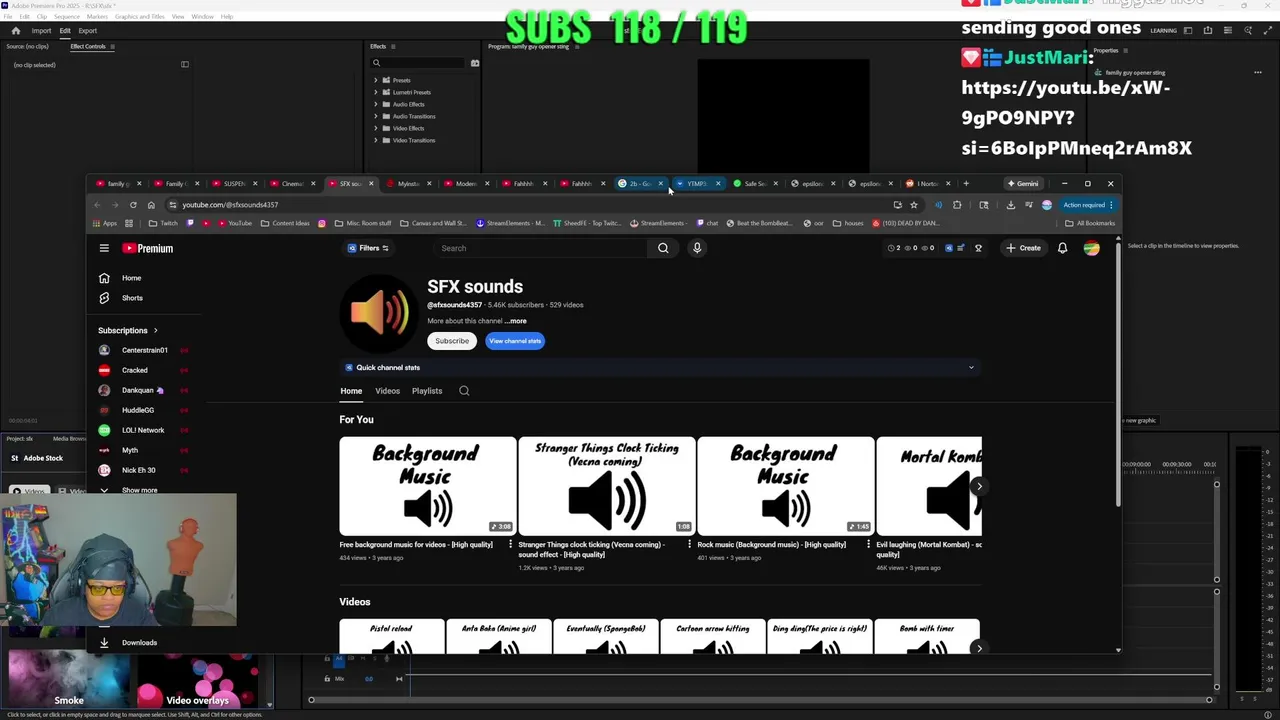
Task: Open the Gemini button in browser title bar
Action: coord(1023,184)
